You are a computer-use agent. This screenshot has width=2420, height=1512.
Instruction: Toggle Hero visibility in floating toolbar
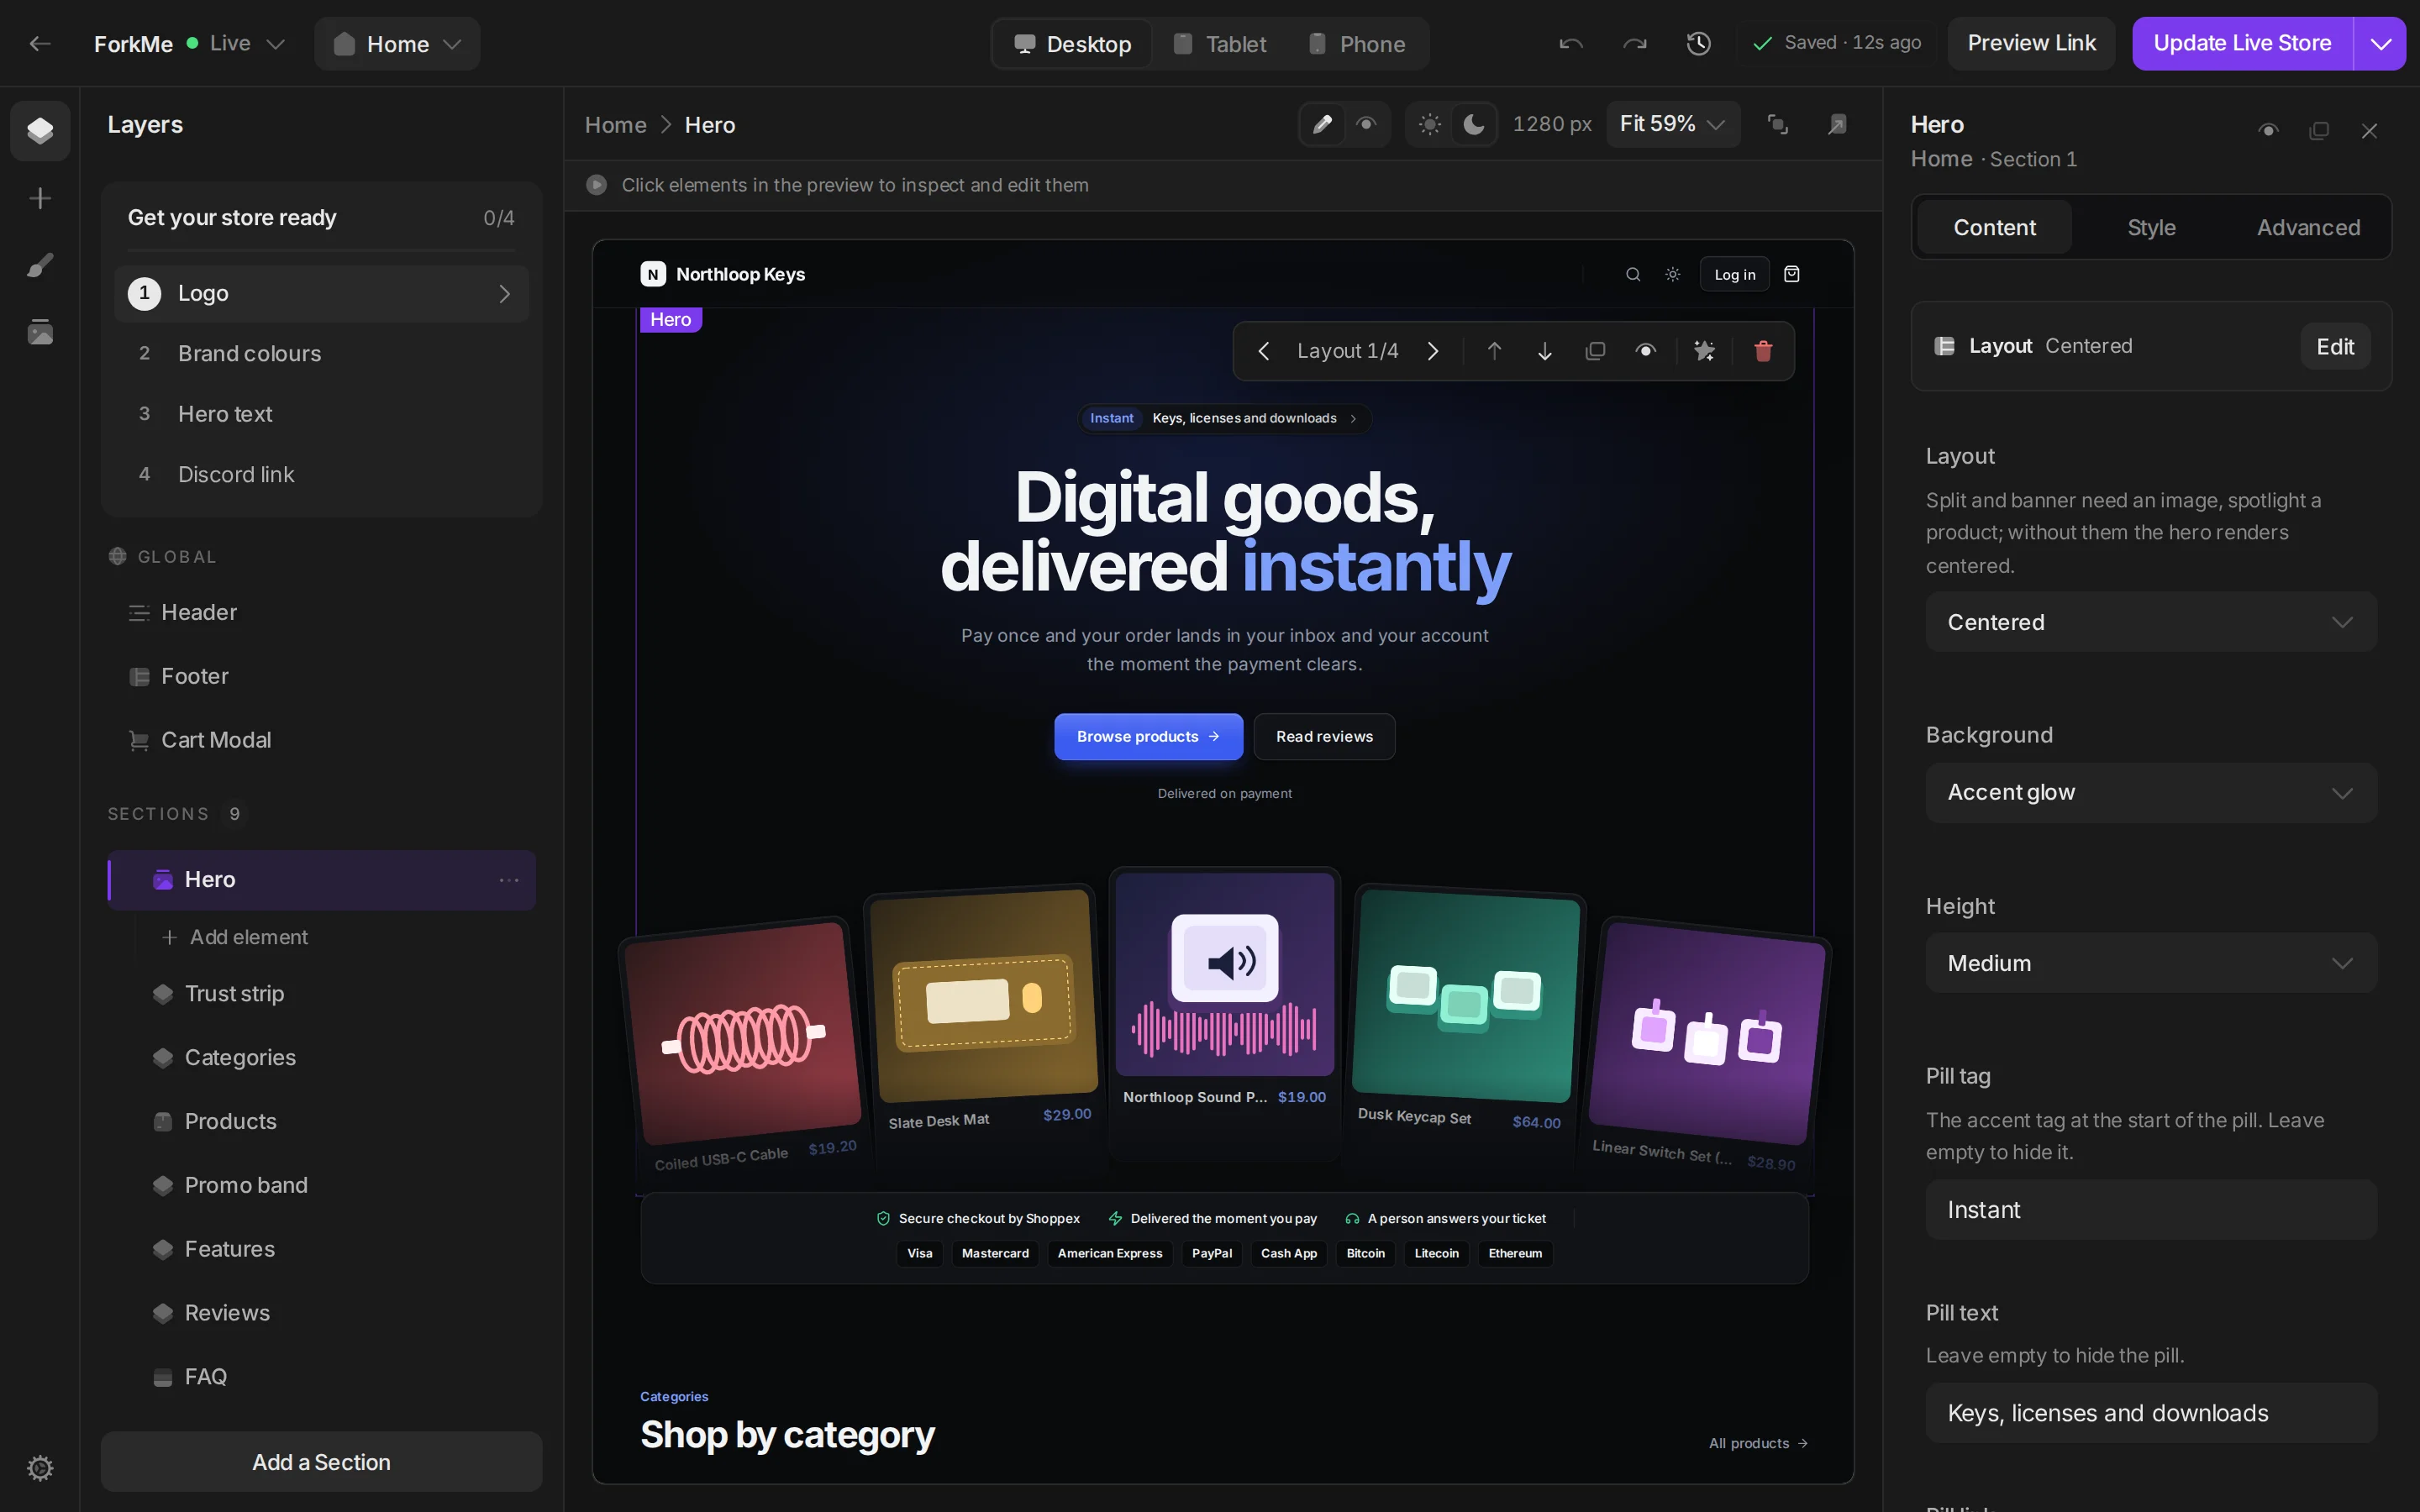point(1645,351)
